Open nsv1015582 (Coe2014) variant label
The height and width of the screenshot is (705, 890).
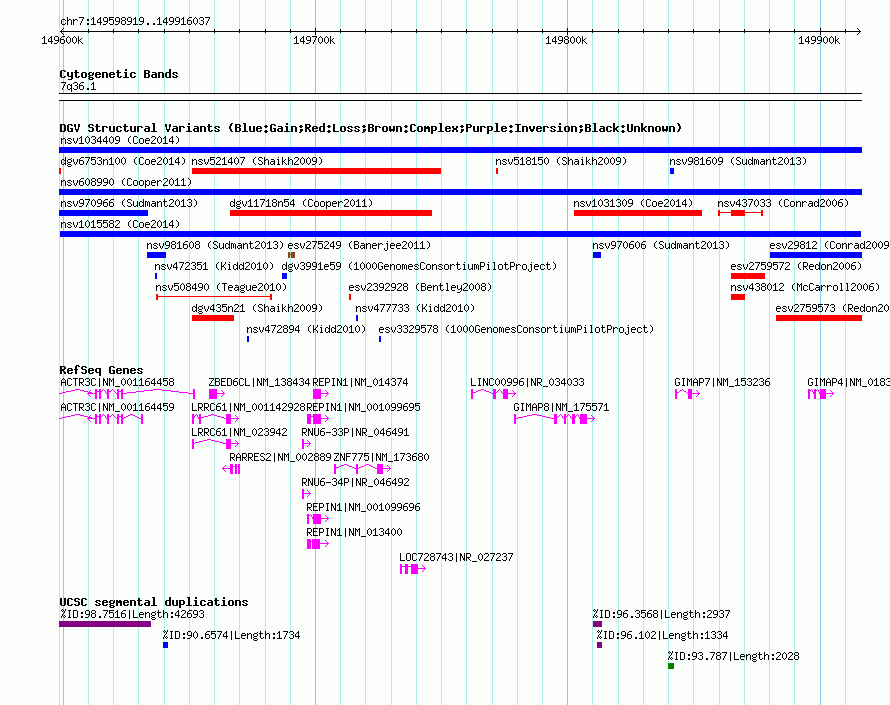point(120,224)
